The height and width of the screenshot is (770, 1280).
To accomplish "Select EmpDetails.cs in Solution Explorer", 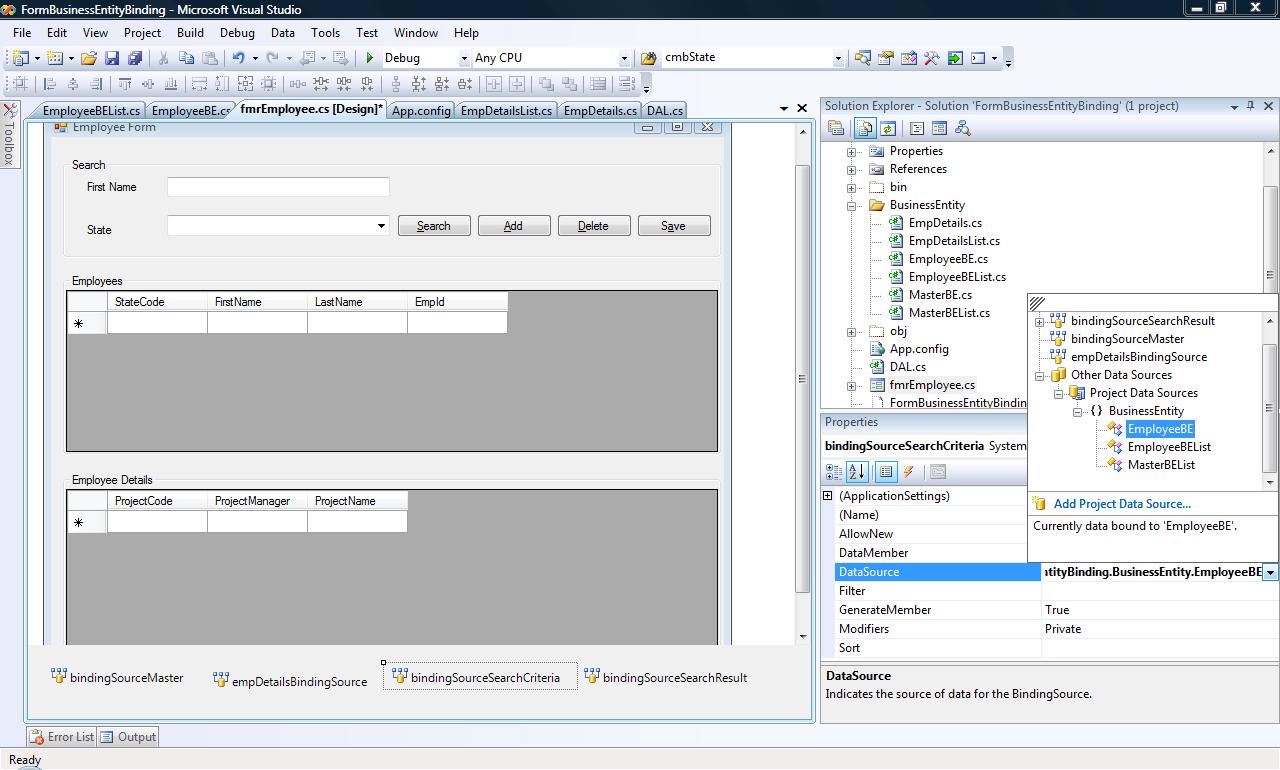I will coord(945,223).
